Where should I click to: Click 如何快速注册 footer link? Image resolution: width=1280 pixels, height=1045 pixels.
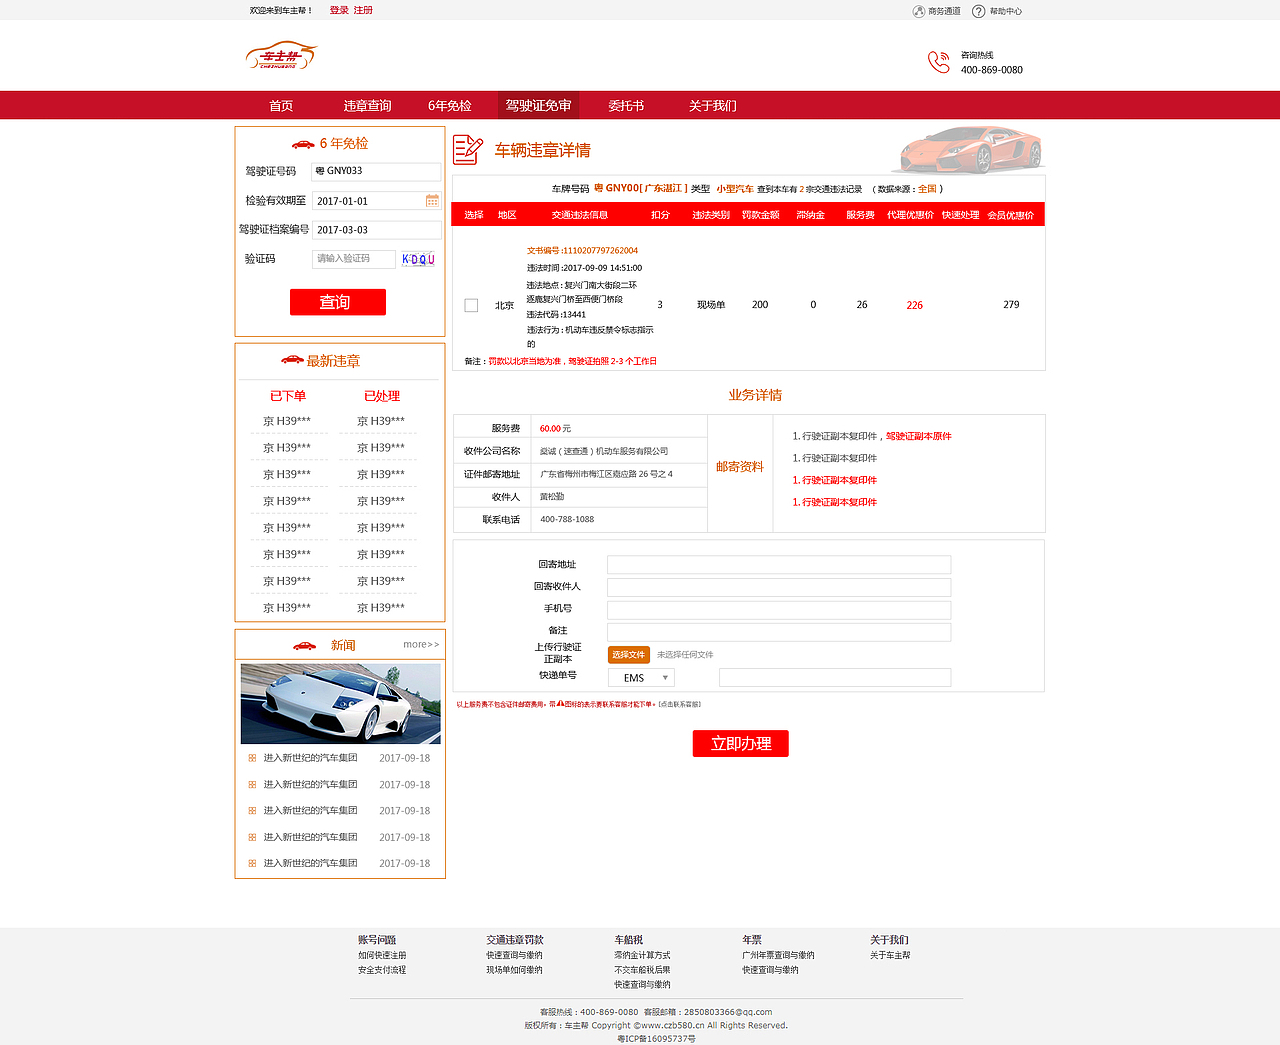[382, 956]
